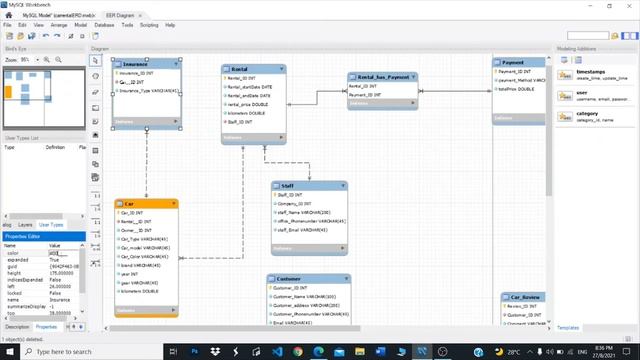Select the hand pan tool
This screenshot has height=360, width=640.
click(x=96, y=76)
